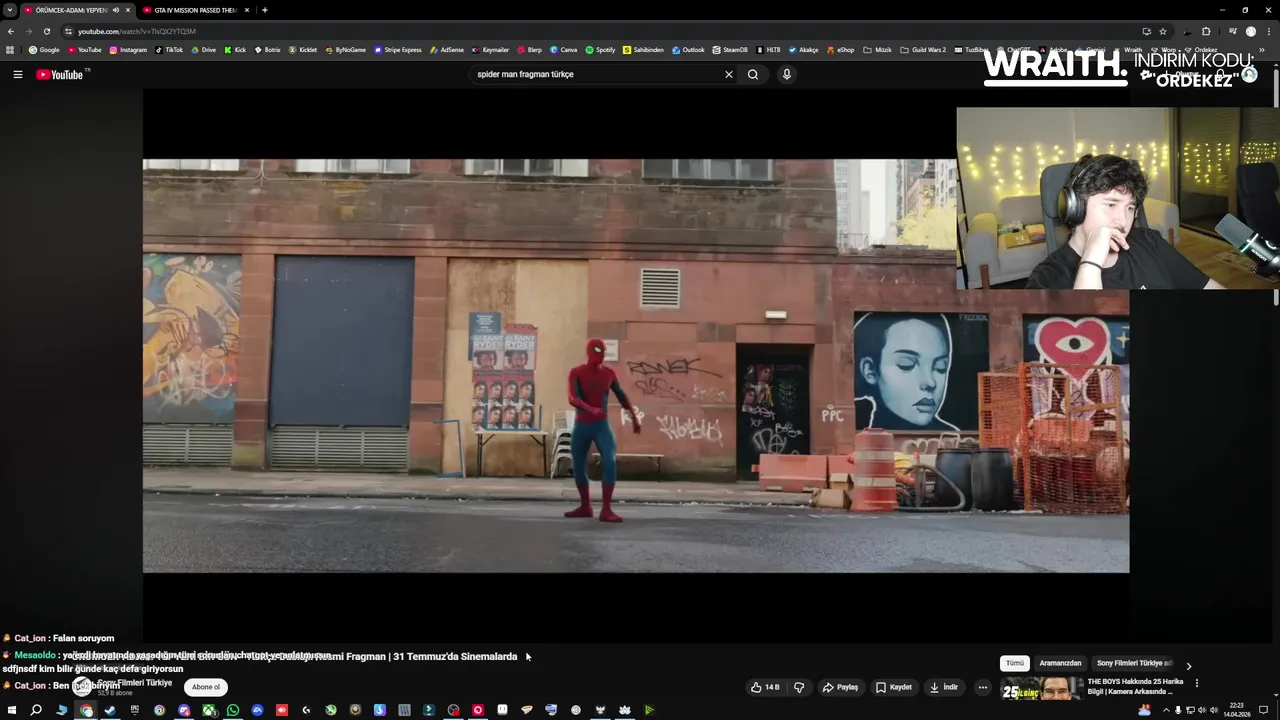Open Epic Games launcher in taskbar

(x=135, y=710)
